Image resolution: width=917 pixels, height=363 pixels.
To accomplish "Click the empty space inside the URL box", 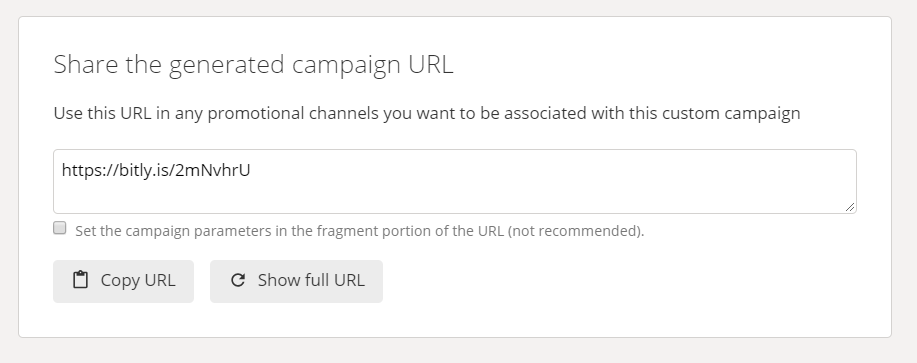I will [526, 187].
